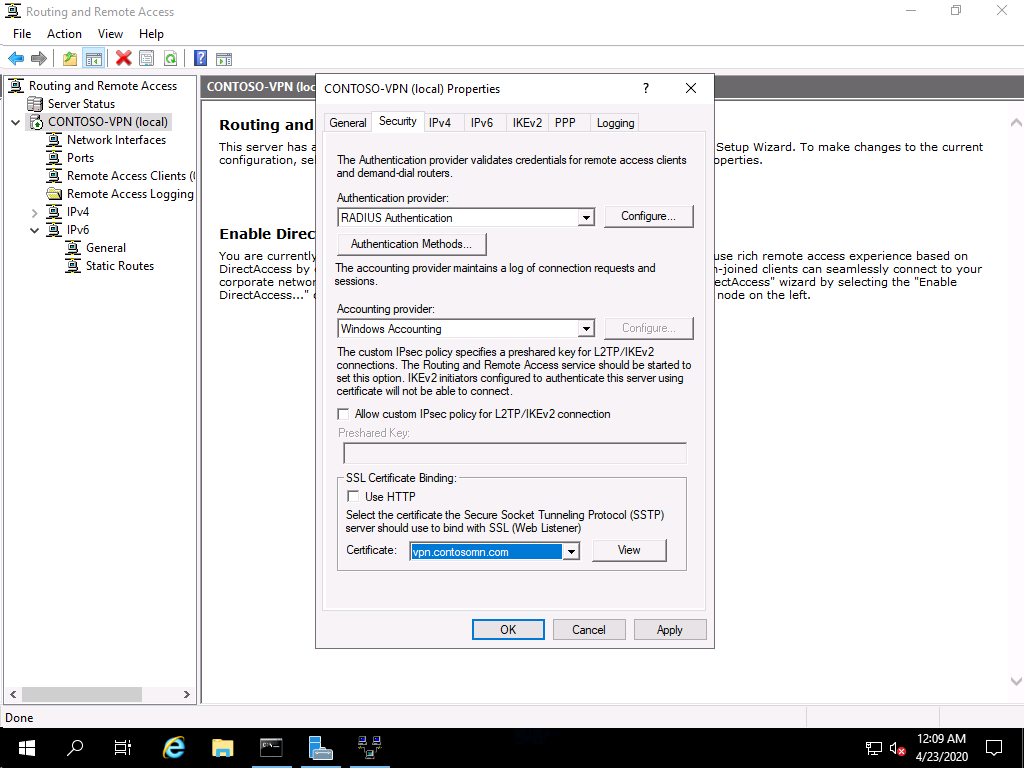Click the View certificate button

pos(629,550)
